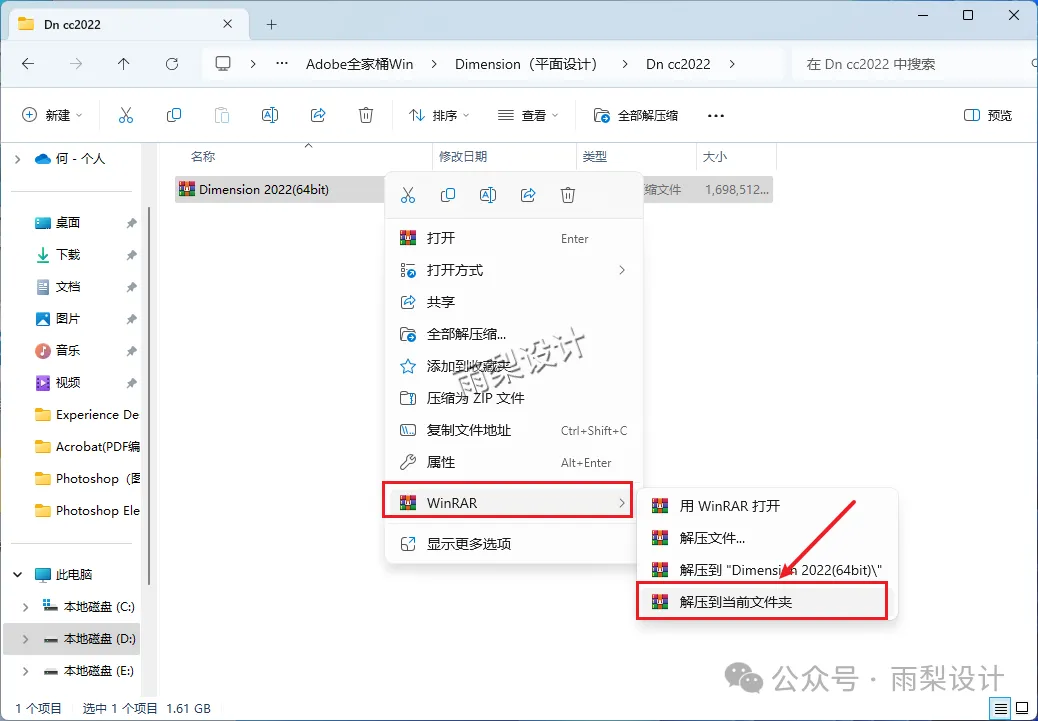Close the Dn cc2022 tab

[x=228, y=24]
